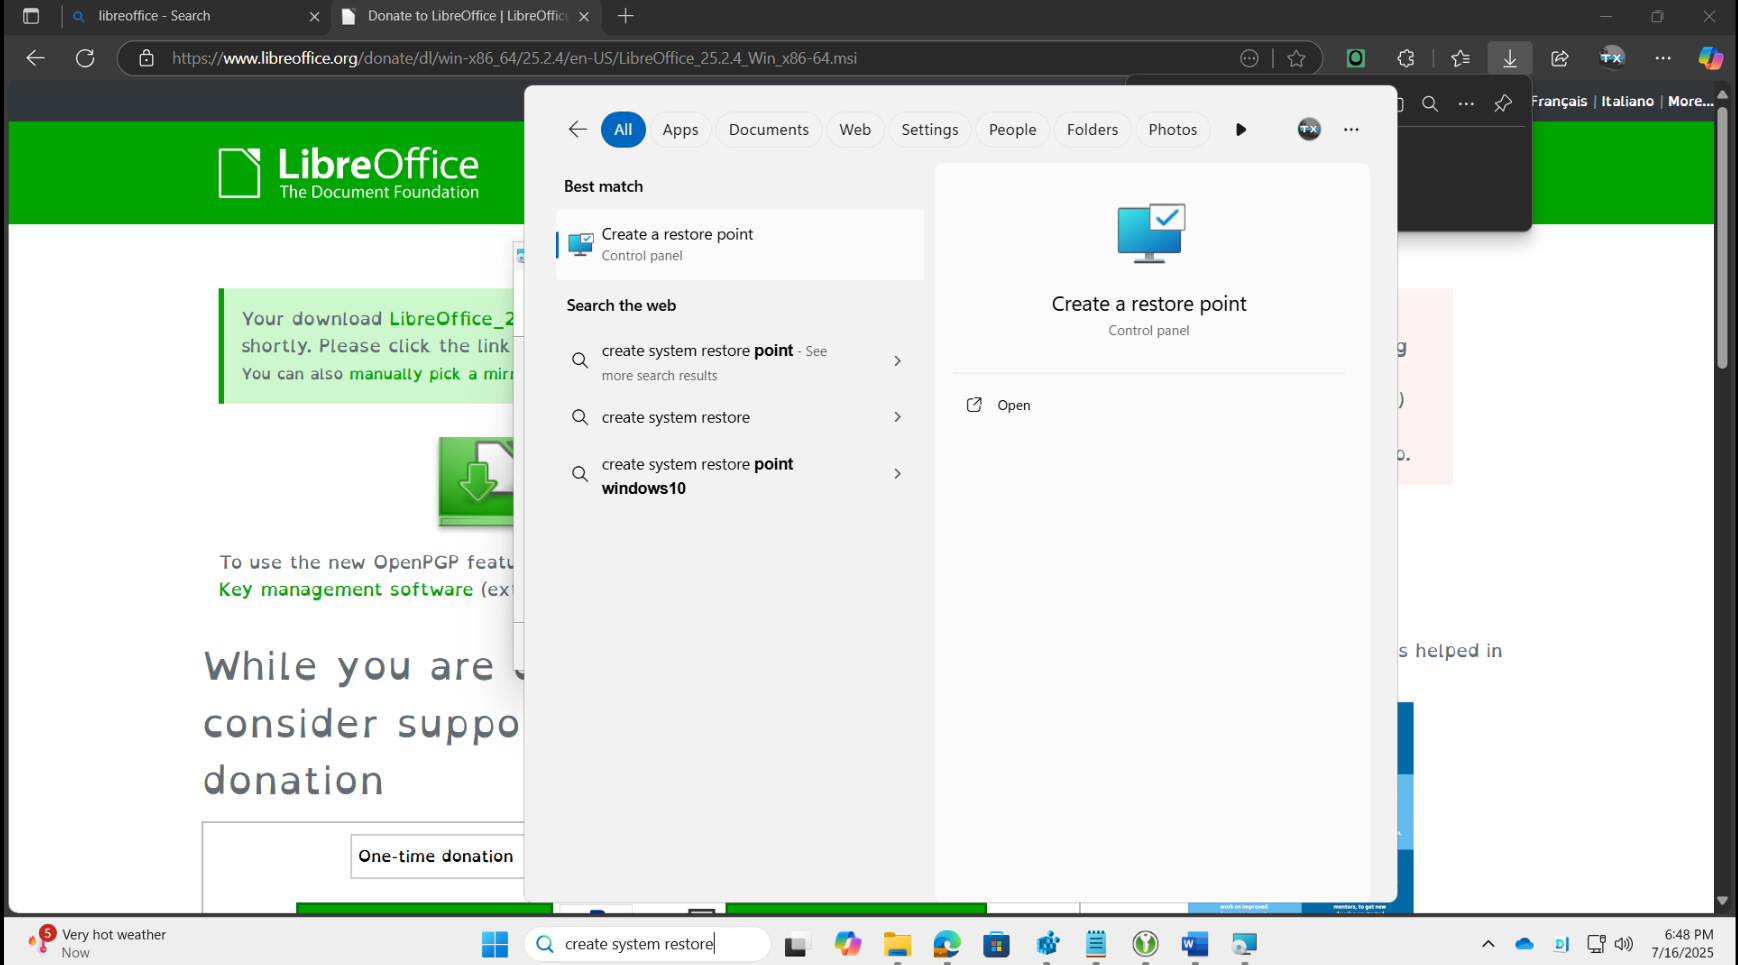Click the large restore point preview icon

point(1150,233)
